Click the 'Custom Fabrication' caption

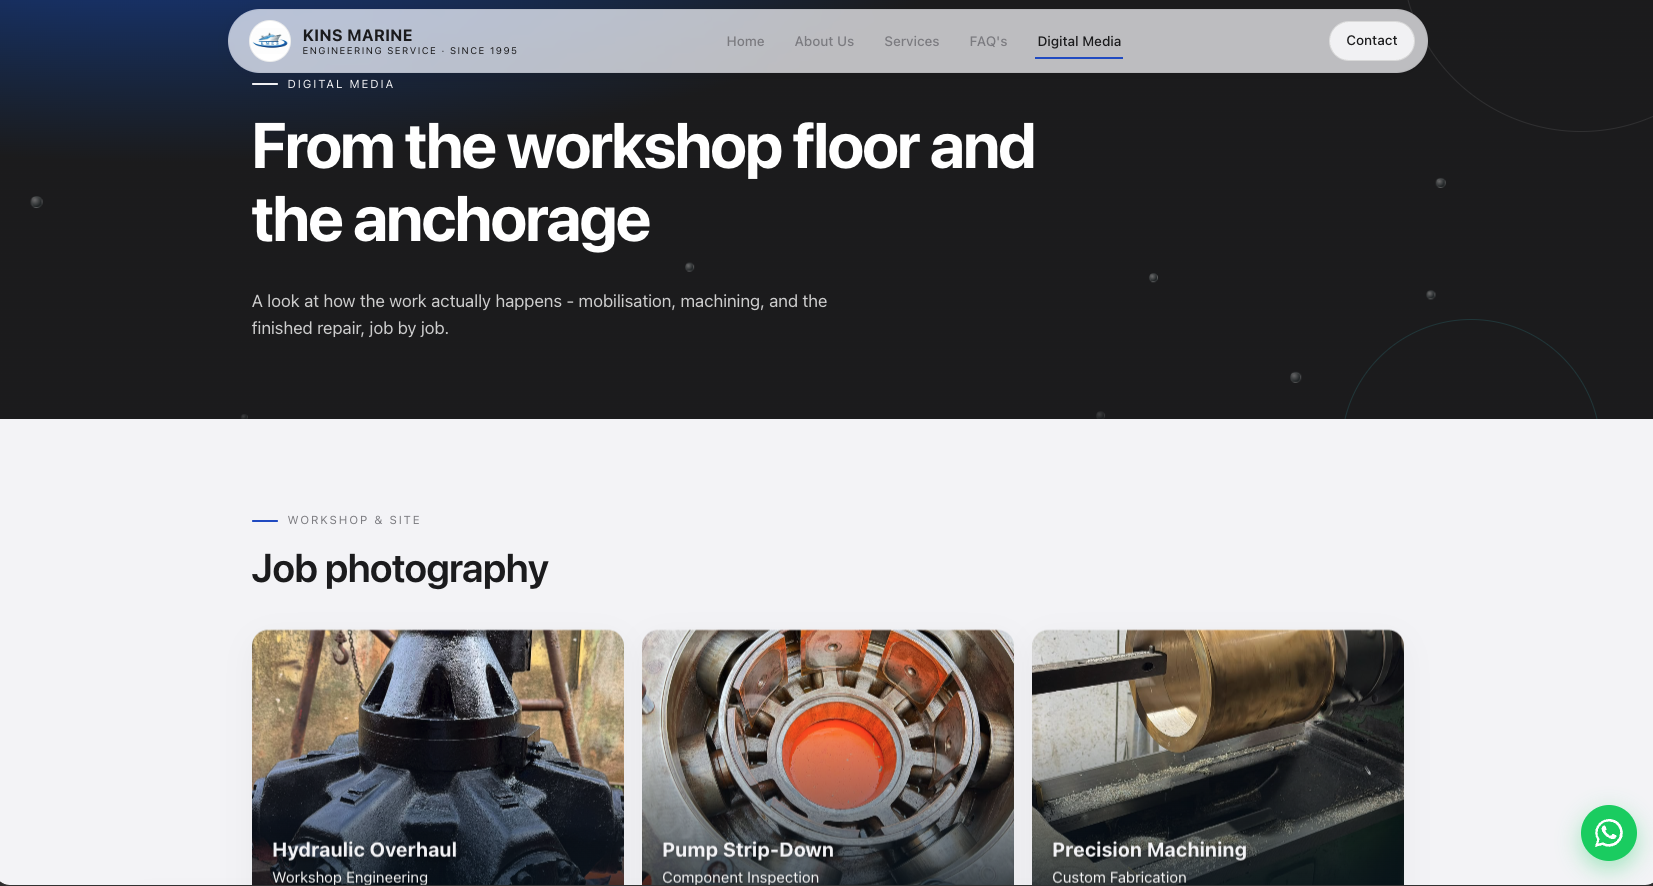pyautogui.click(x=1119, y=877)
